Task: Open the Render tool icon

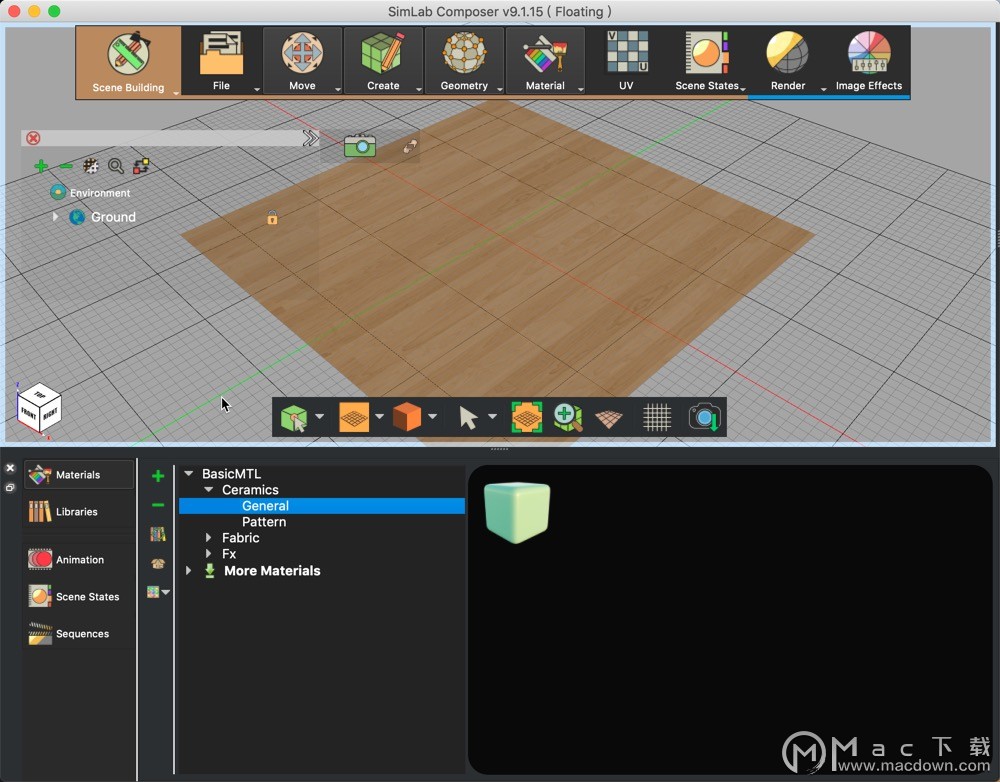Action: 788,54
